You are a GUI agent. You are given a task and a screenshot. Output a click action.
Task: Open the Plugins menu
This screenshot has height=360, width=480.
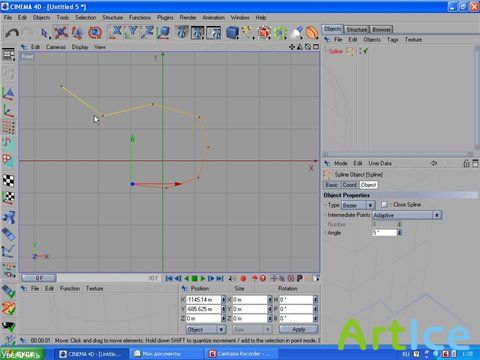point(165,17)
